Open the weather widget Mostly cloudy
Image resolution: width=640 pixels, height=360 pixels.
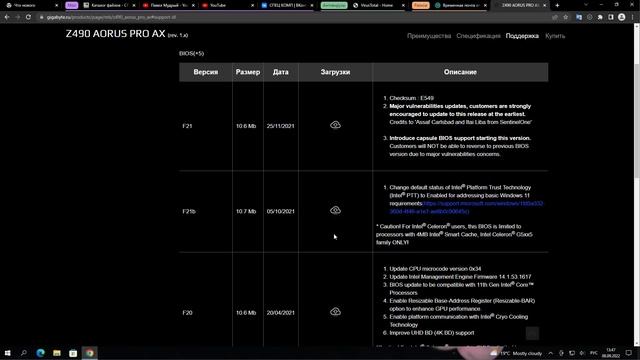click(517, 353)
